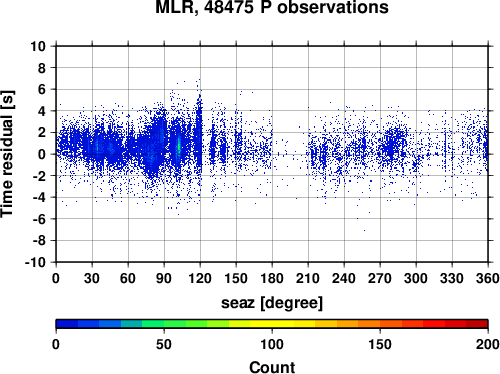Click the x-axis tick label "240"
Image resolution: width=500 pixels, height=374 pixels.
click(x=344, y=278)
